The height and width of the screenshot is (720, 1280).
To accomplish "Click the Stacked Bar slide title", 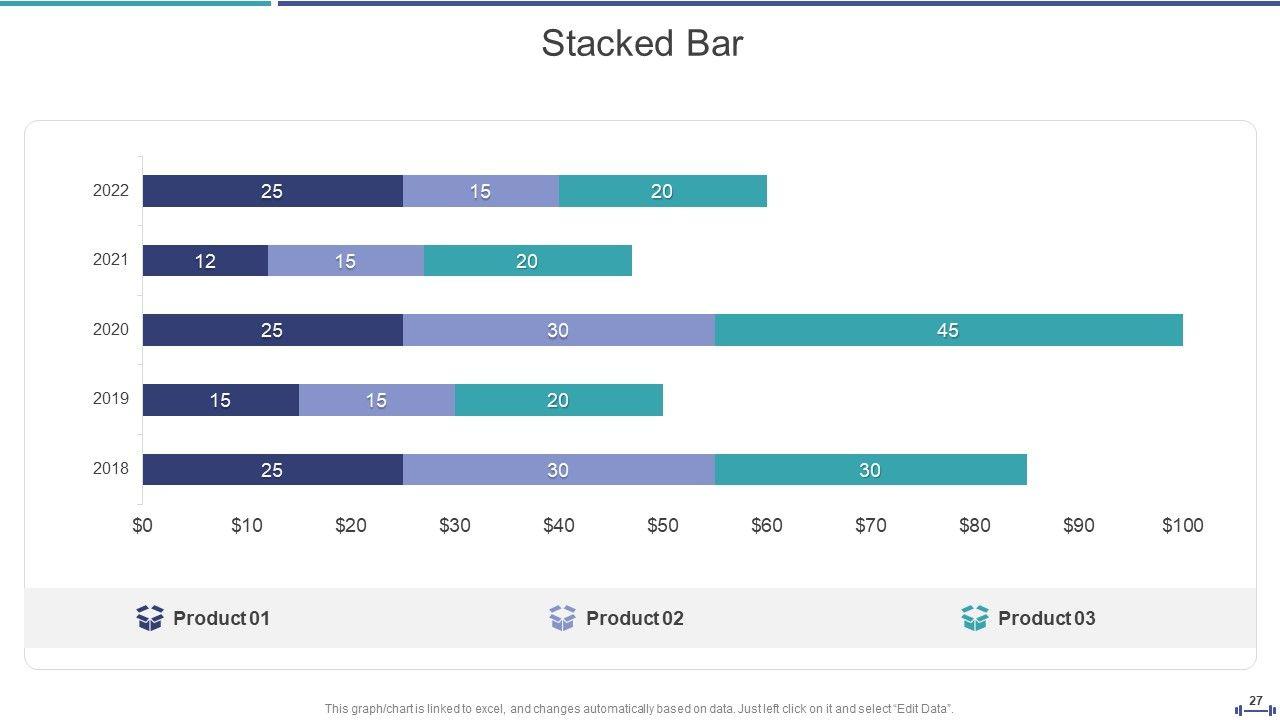I will click(x=642, y=44).
